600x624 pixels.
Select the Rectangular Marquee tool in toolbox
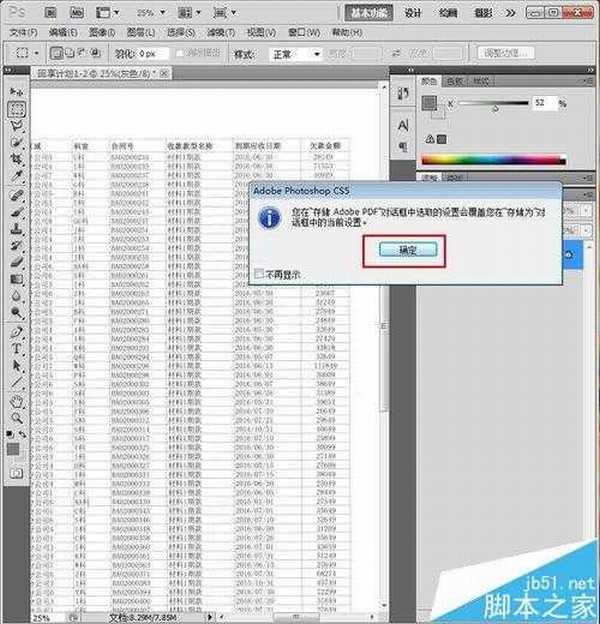17,109
